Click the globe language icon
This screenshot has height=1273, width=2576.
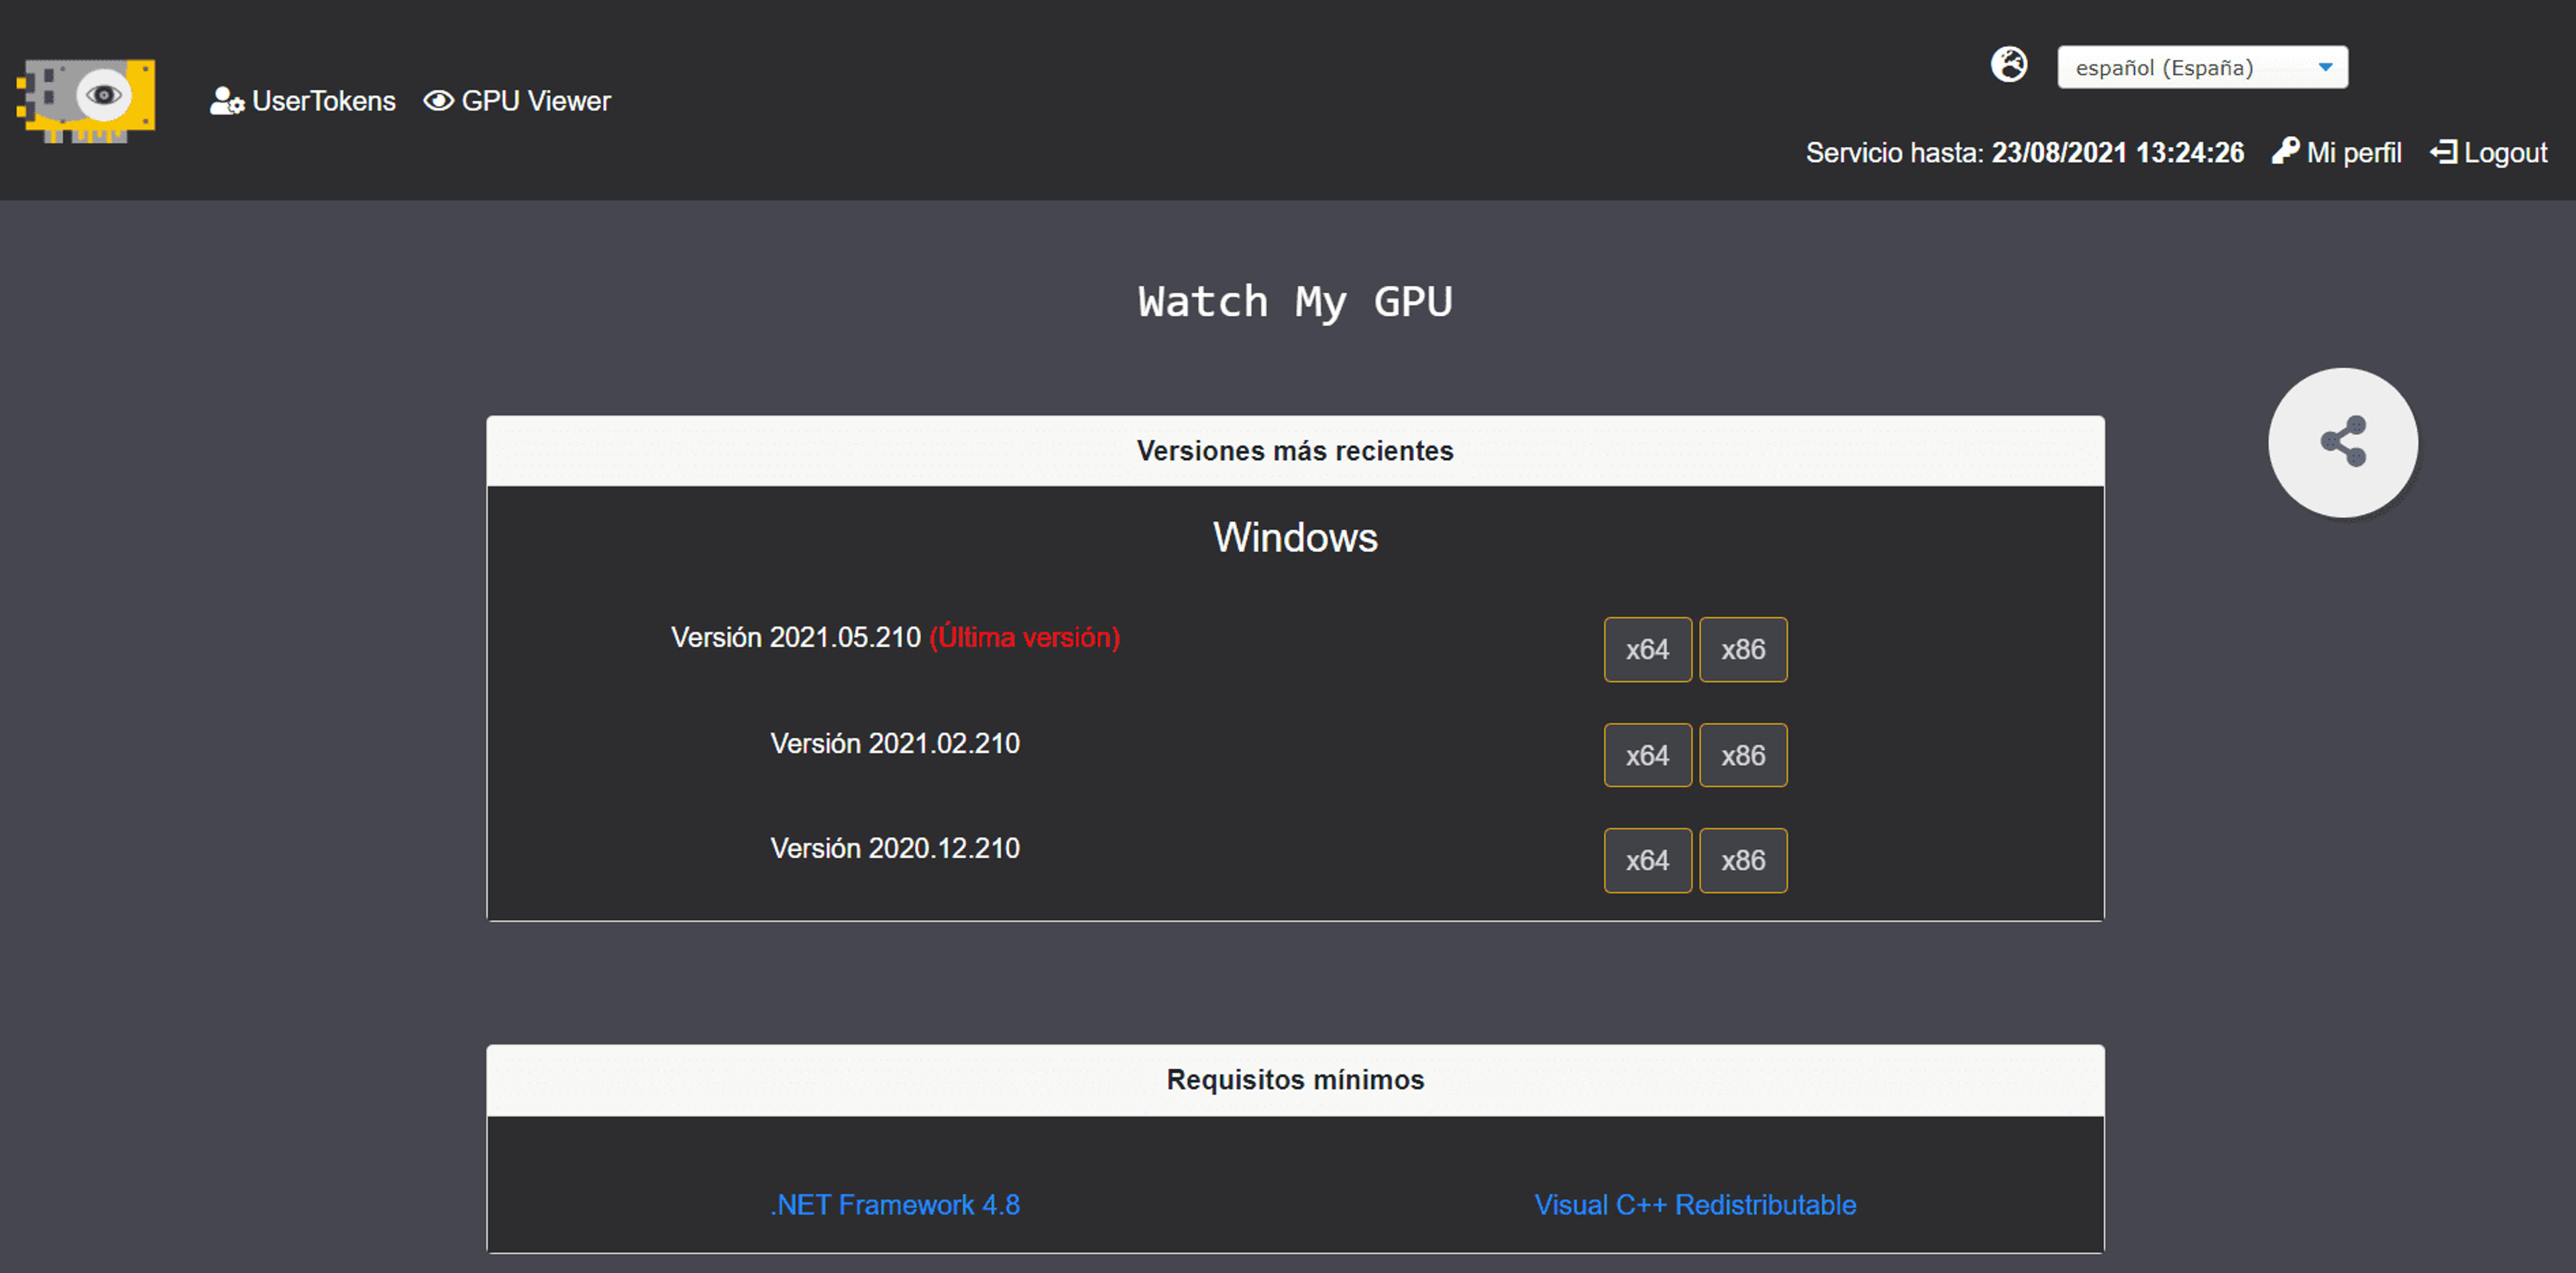pyautogui.click(x=2009, y=65)
